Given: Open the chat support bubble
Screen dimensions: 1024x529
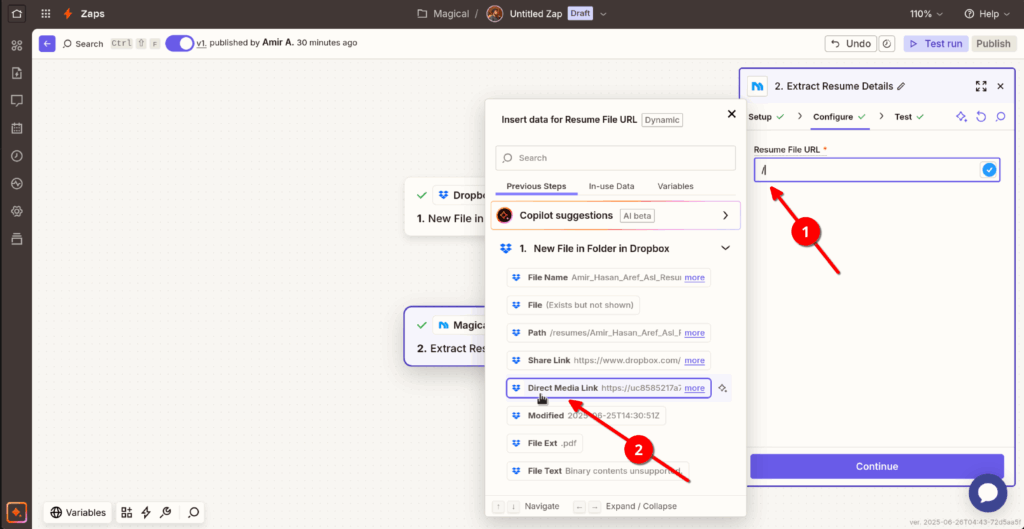Looking at the screenshot, I should (987, 493).
